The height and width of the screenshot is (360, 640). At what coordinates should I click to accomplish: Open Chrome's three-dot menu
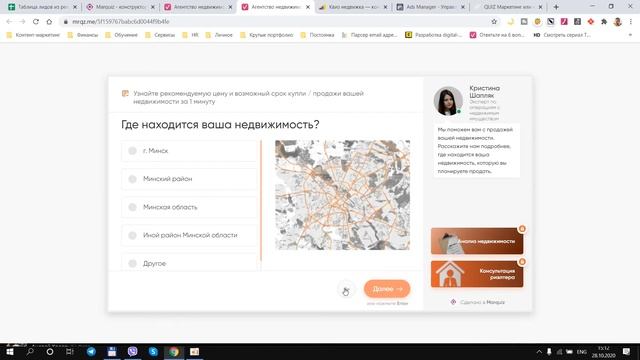click(631, 22)
